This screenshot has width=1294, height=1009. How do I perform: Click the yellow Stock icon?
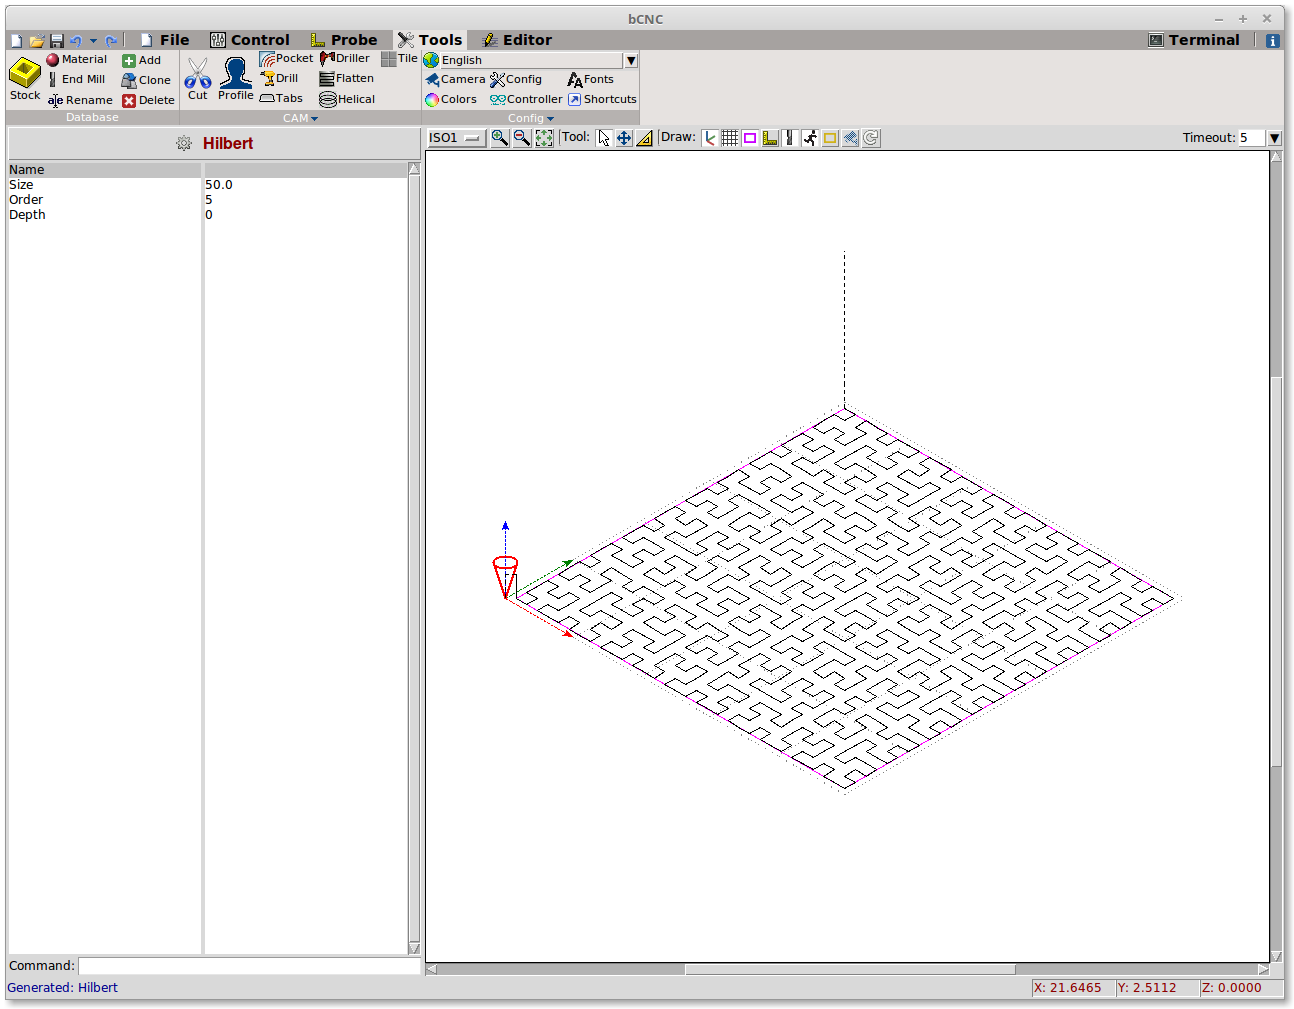[24, 73]
